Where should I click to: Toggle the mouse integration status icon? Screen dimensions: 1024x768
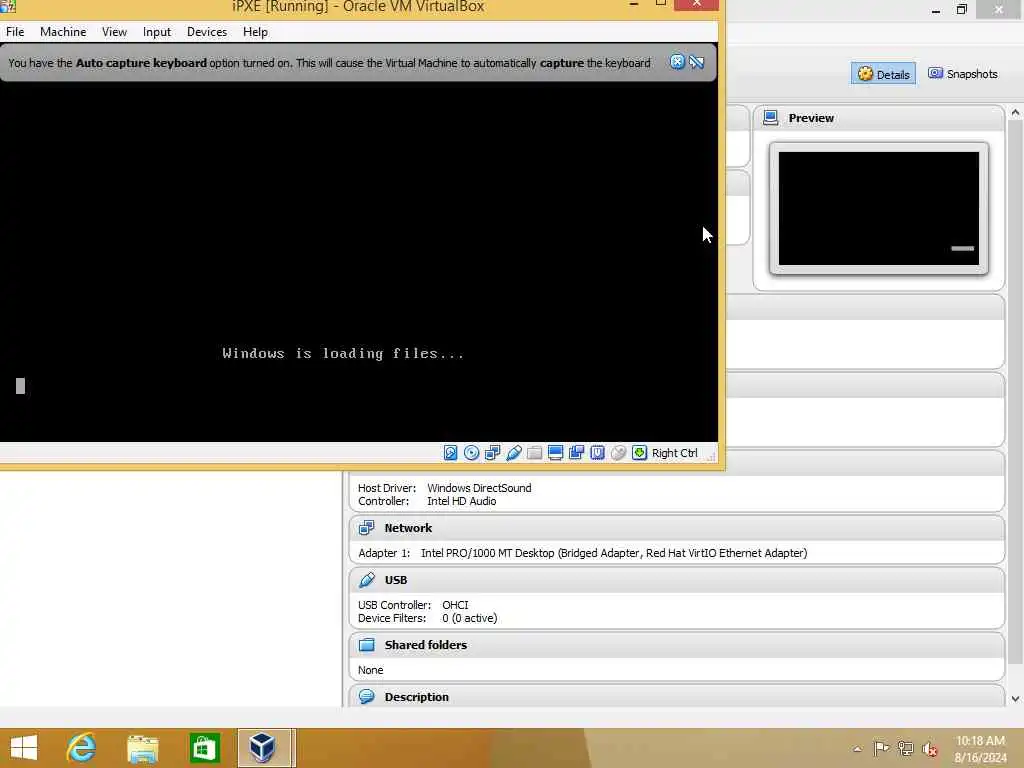(618, 453)
